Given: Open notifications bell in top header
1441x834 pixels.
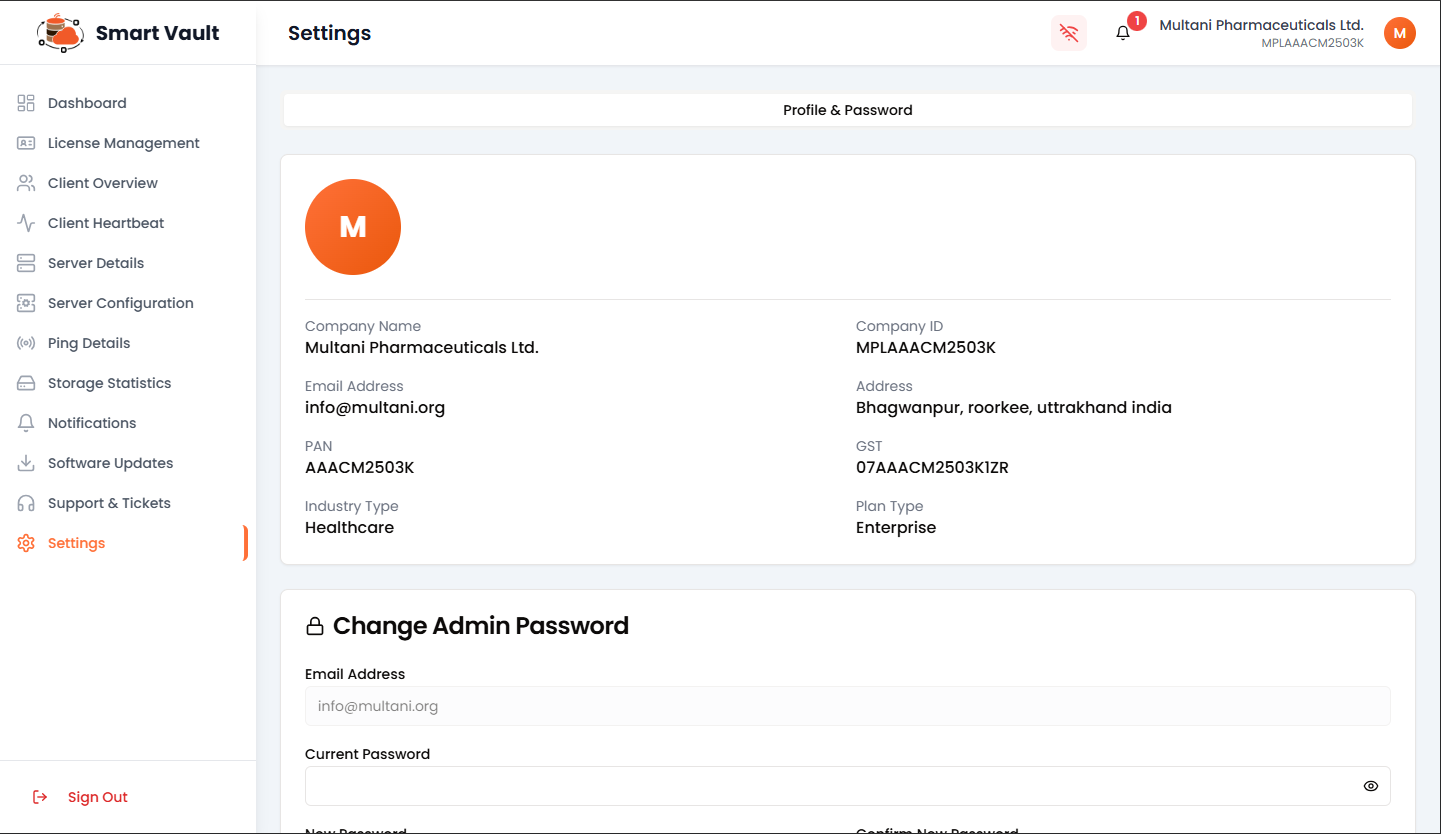Looking at the screenshot, I should [1123, 33].
